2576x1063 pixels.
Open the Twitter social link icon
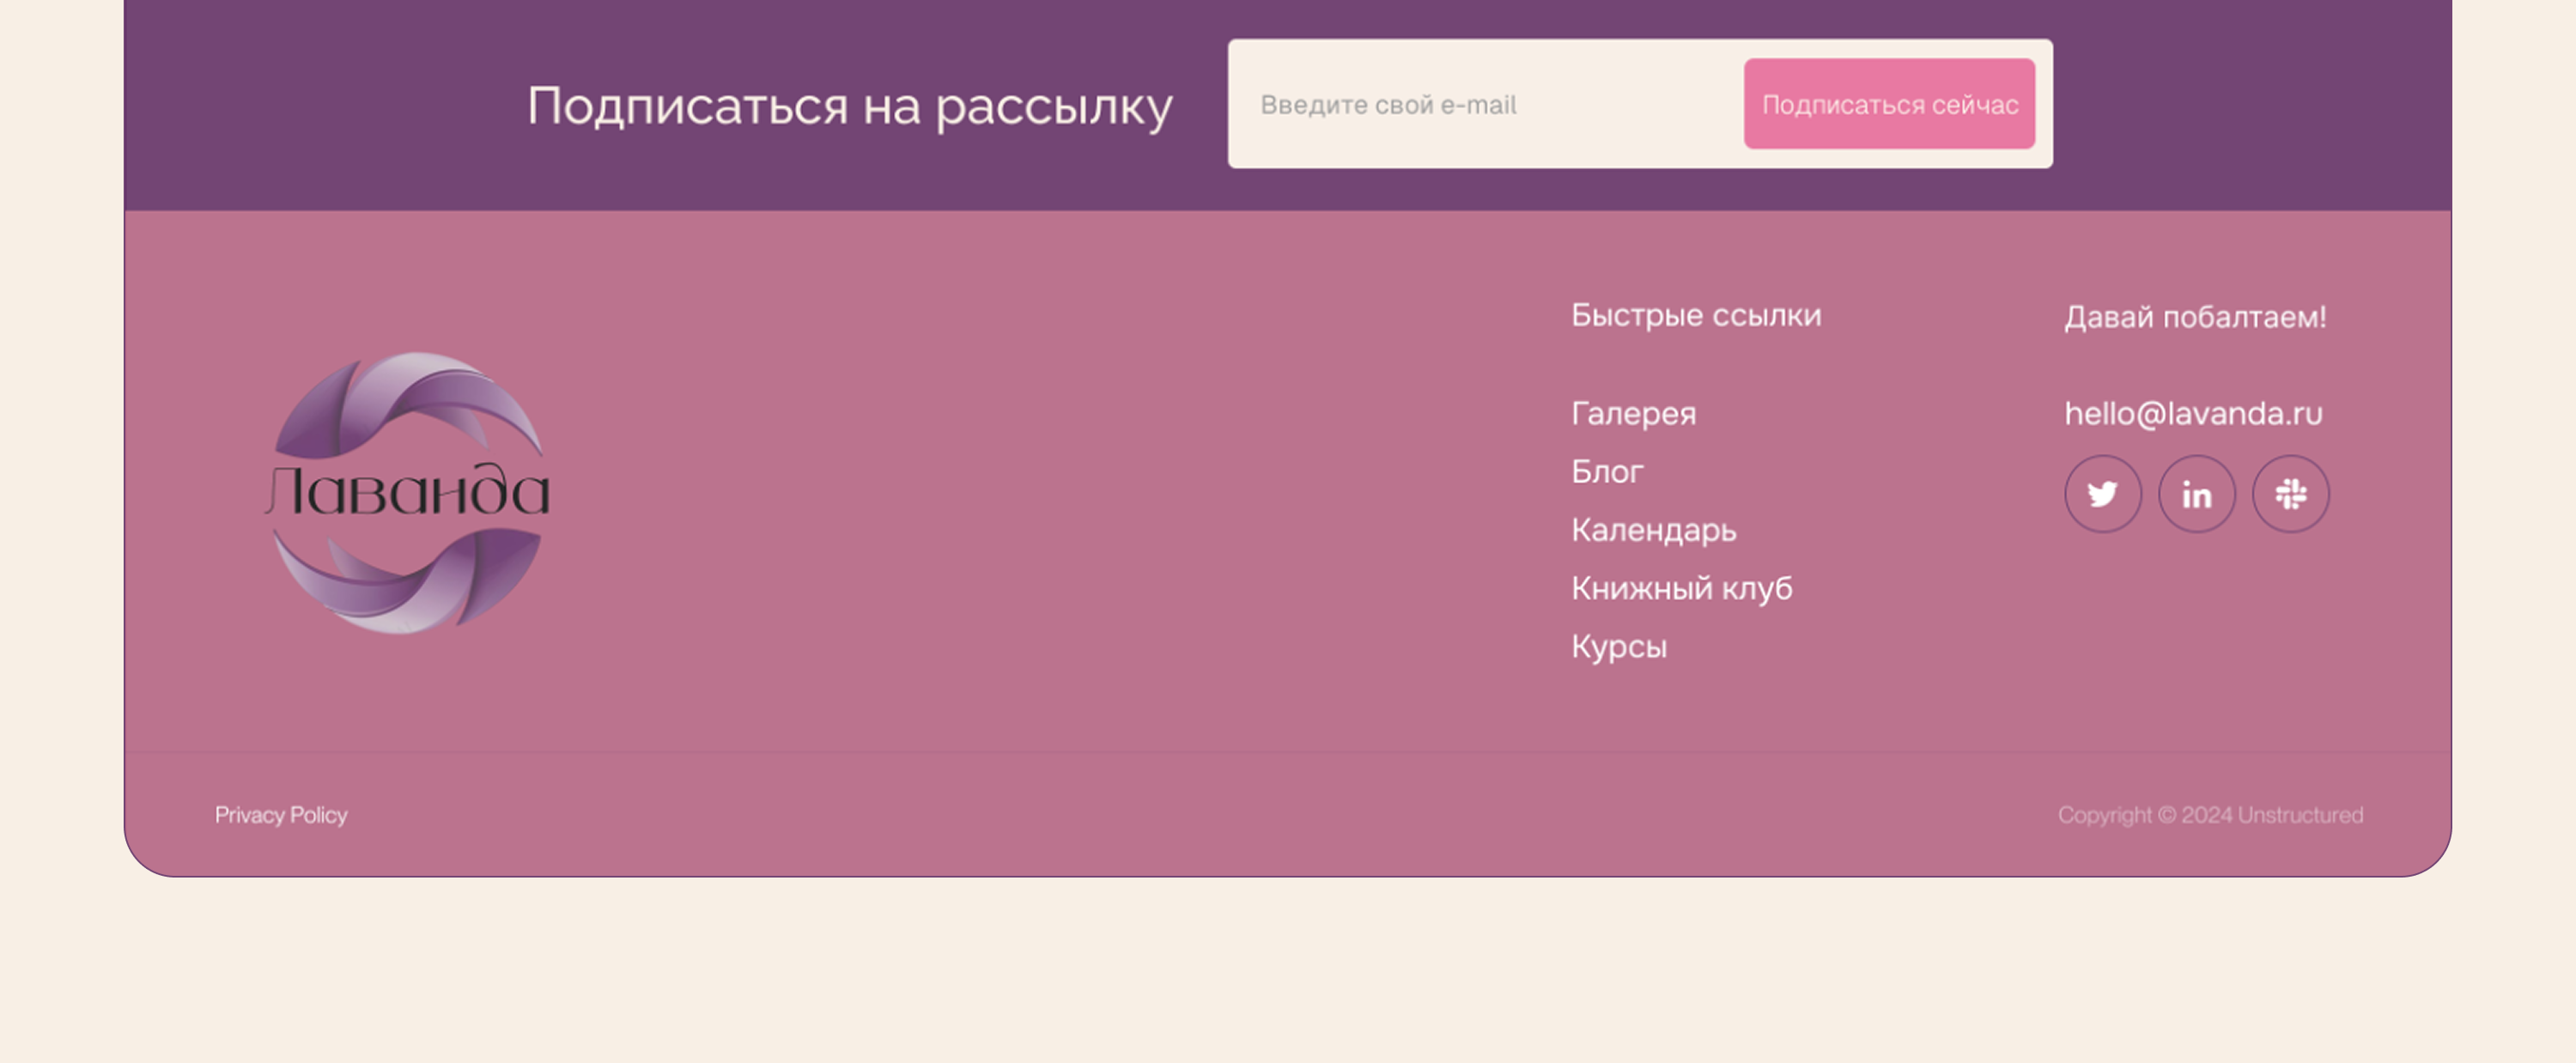point(2102,494)
